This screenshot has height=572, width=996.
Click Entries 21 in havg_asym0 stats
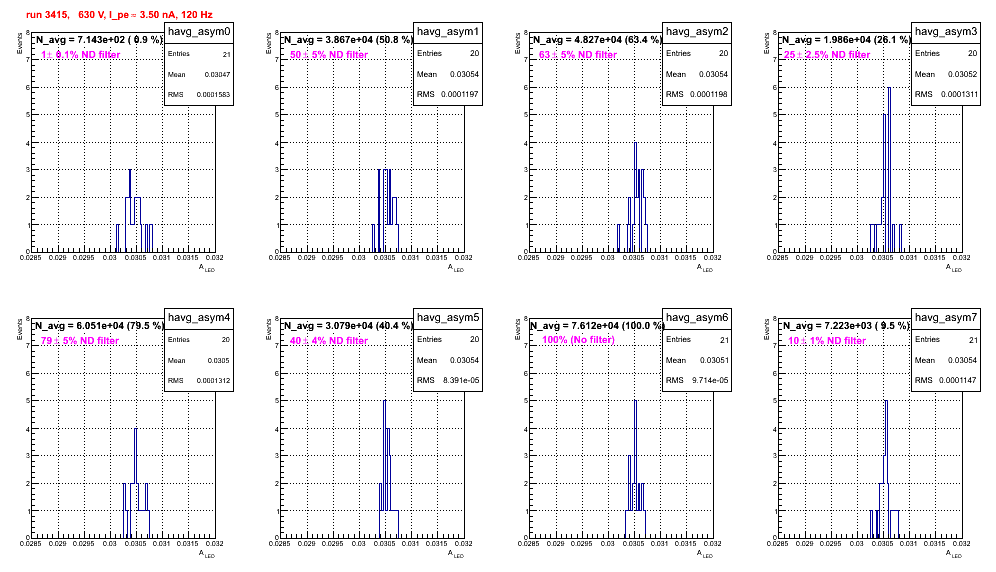tap(199, 54)
